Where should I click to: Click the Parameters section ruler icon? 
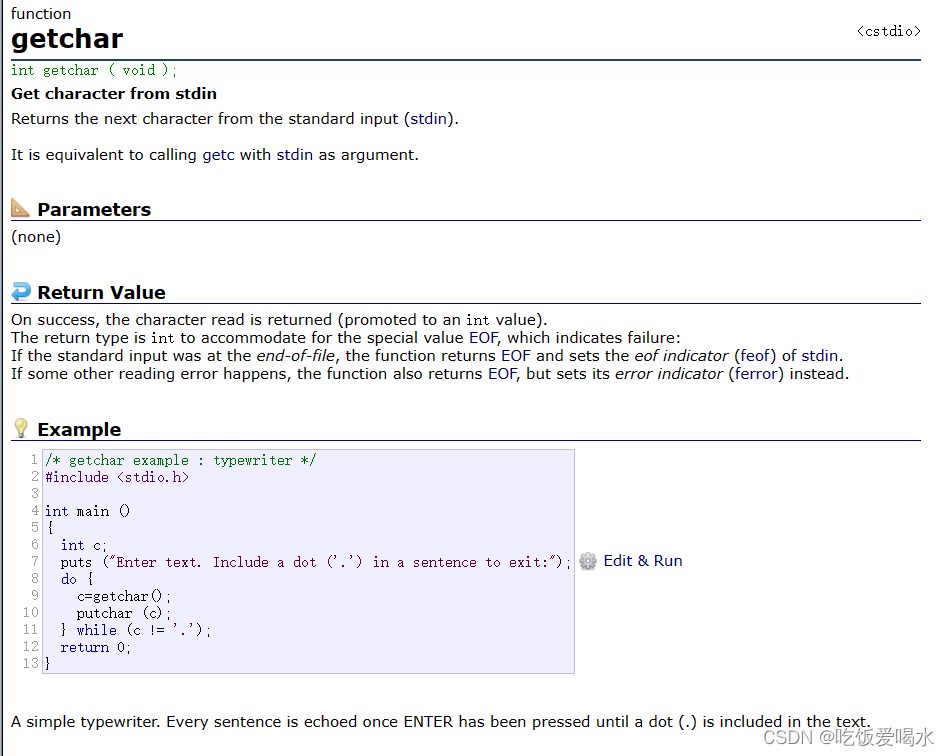coord(20,208)
